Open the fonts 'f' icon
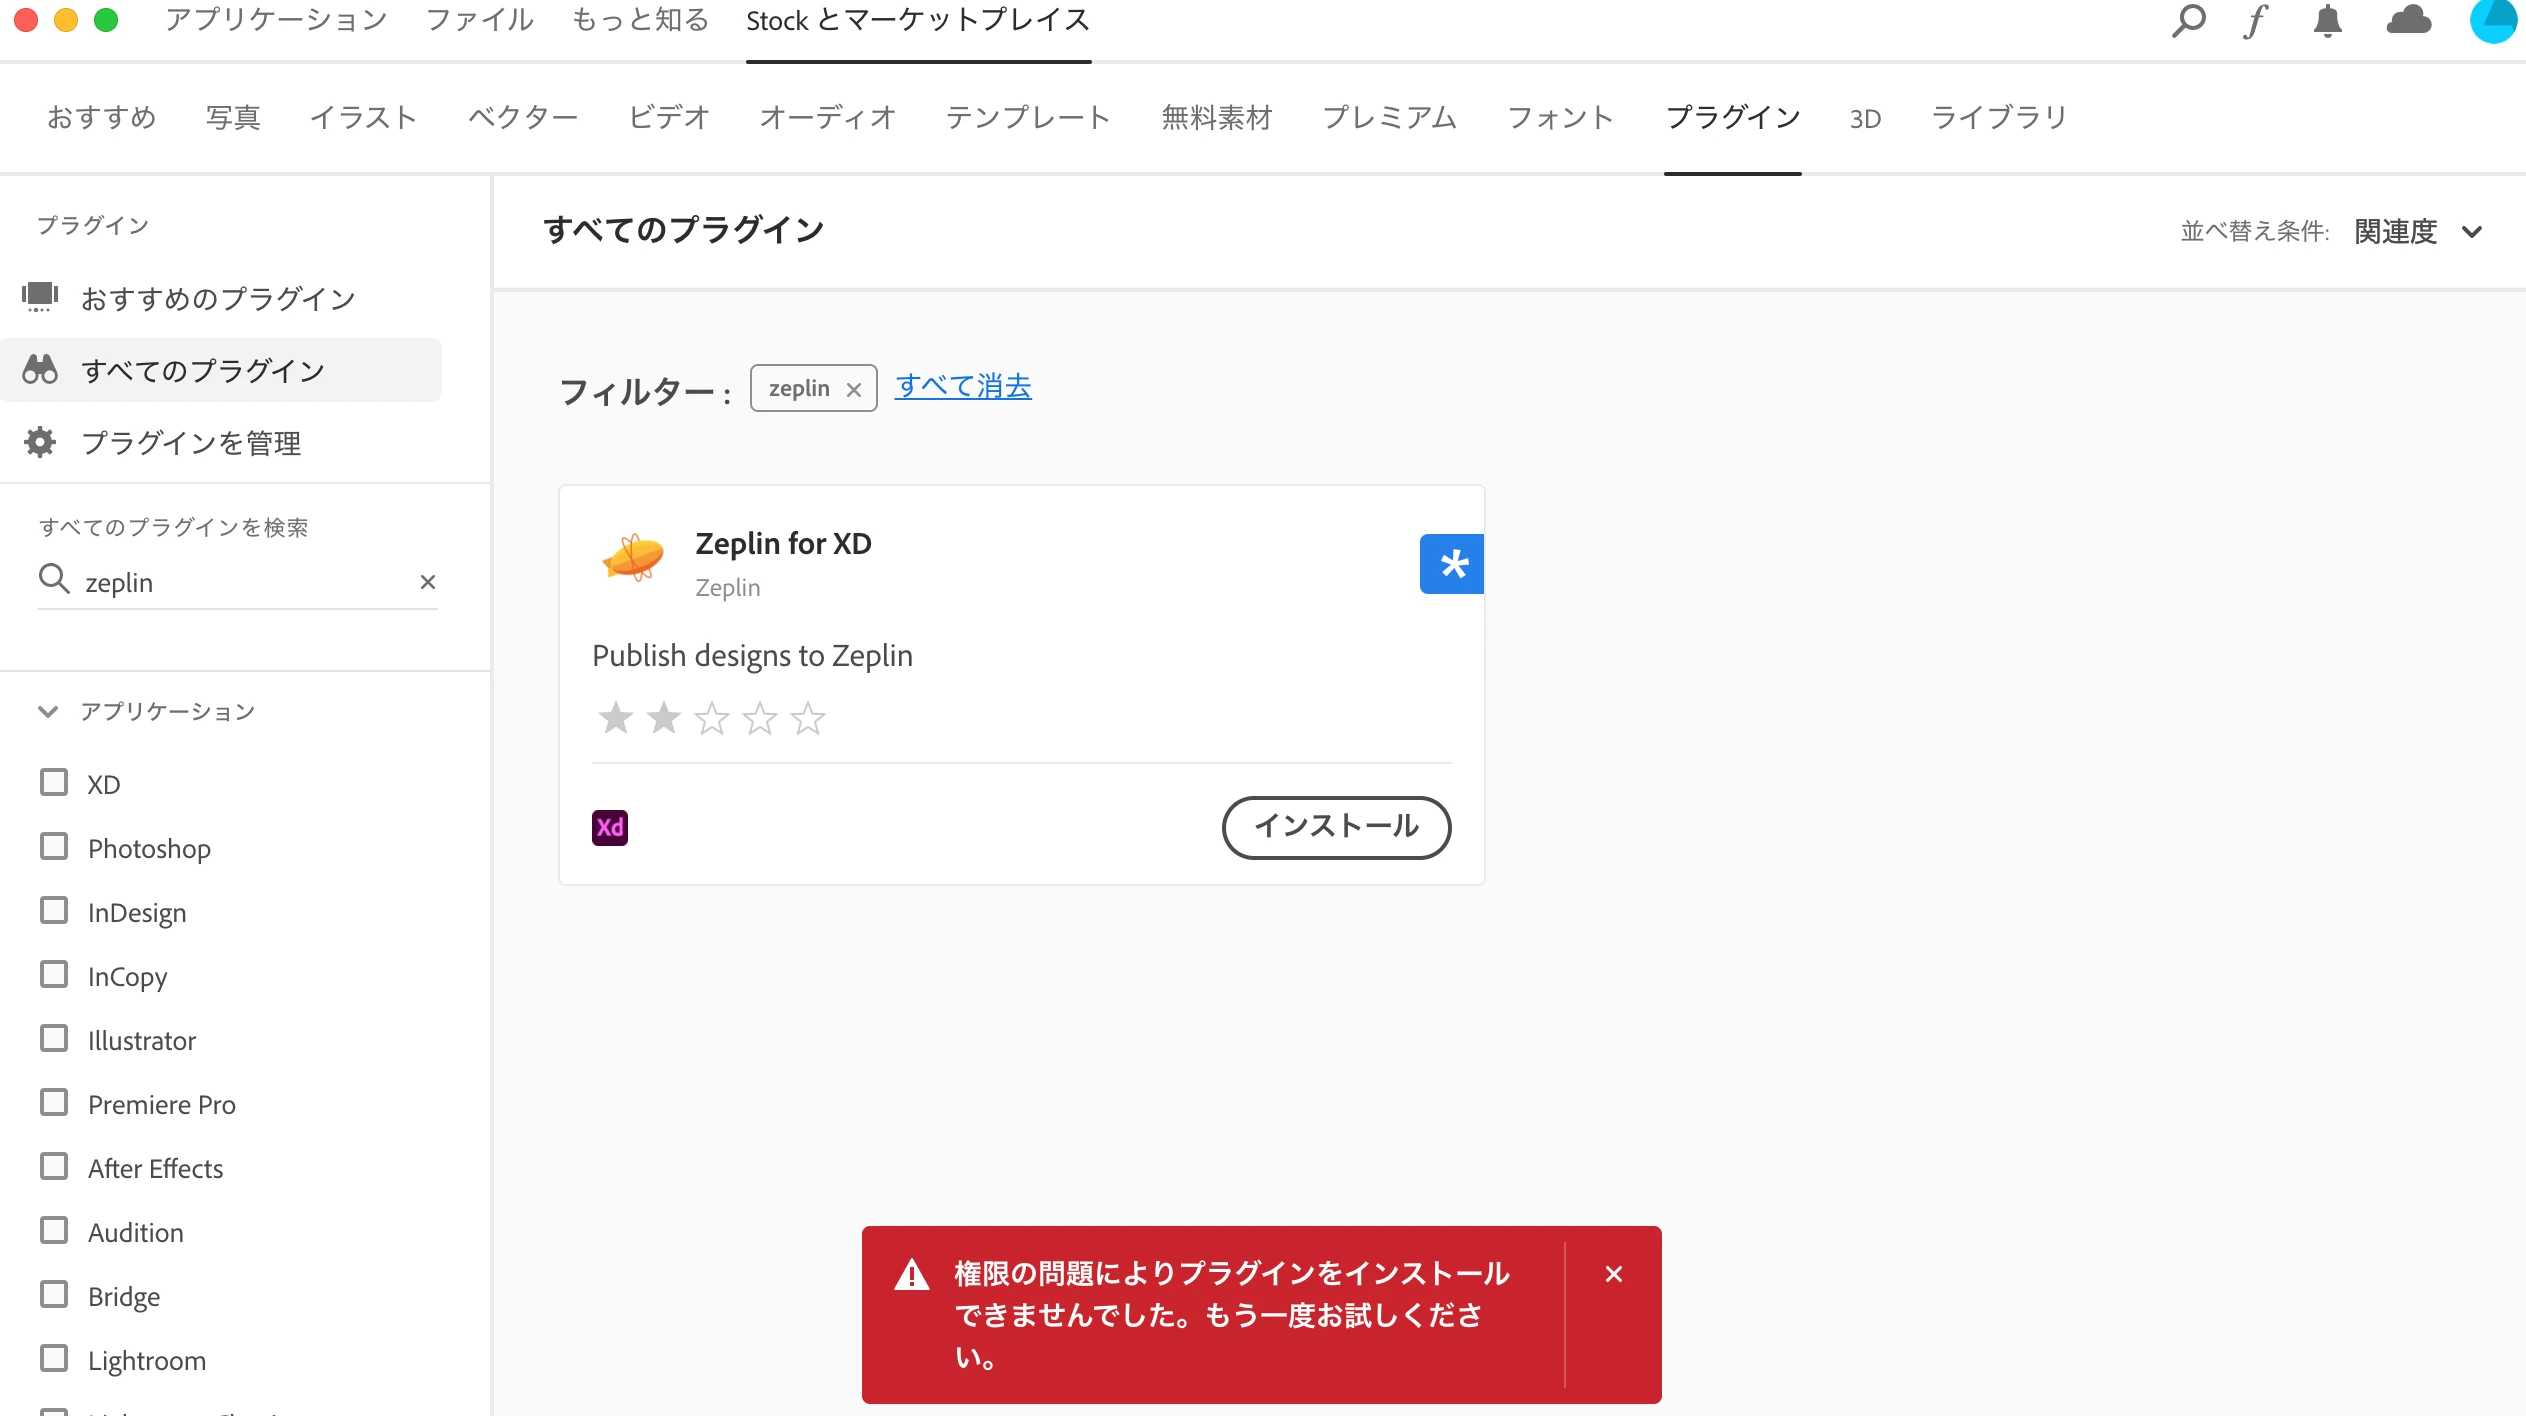This screenshot has height=1416, width=2526. tap(2256, 20)
